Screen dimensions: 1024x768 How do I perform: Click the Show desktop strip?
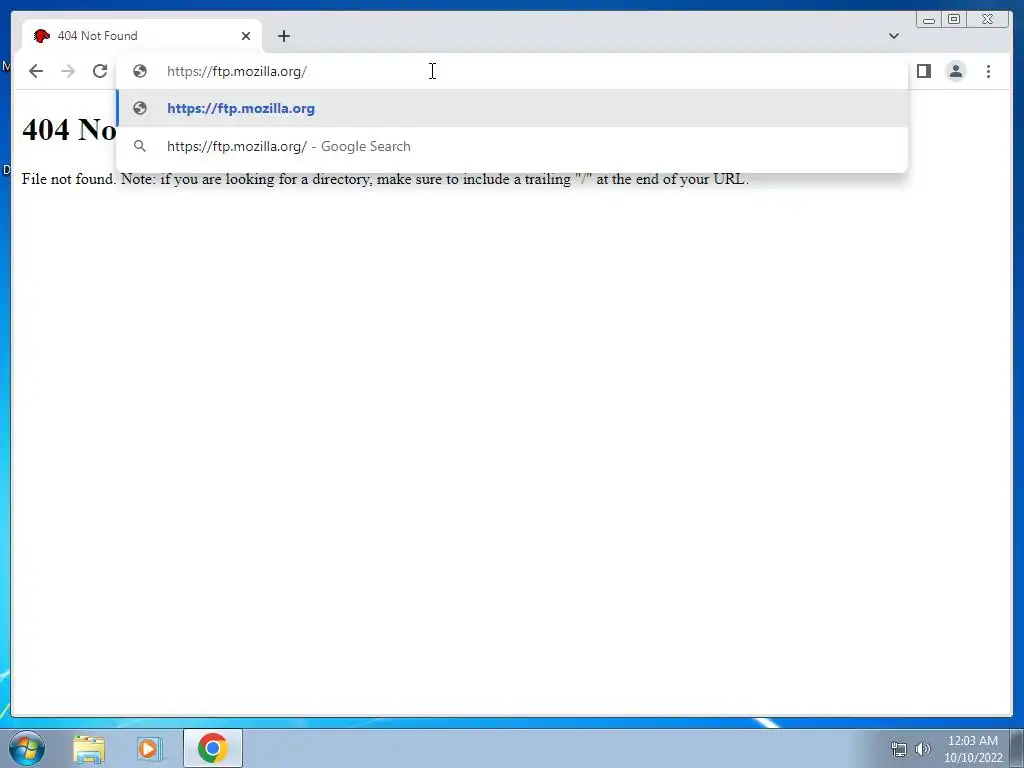coord(1017,748)
